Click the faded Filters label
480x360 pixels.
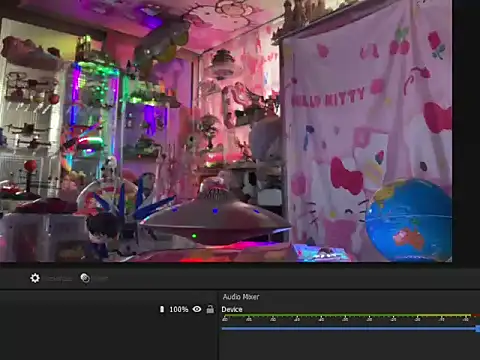click(x=100, y=278)
